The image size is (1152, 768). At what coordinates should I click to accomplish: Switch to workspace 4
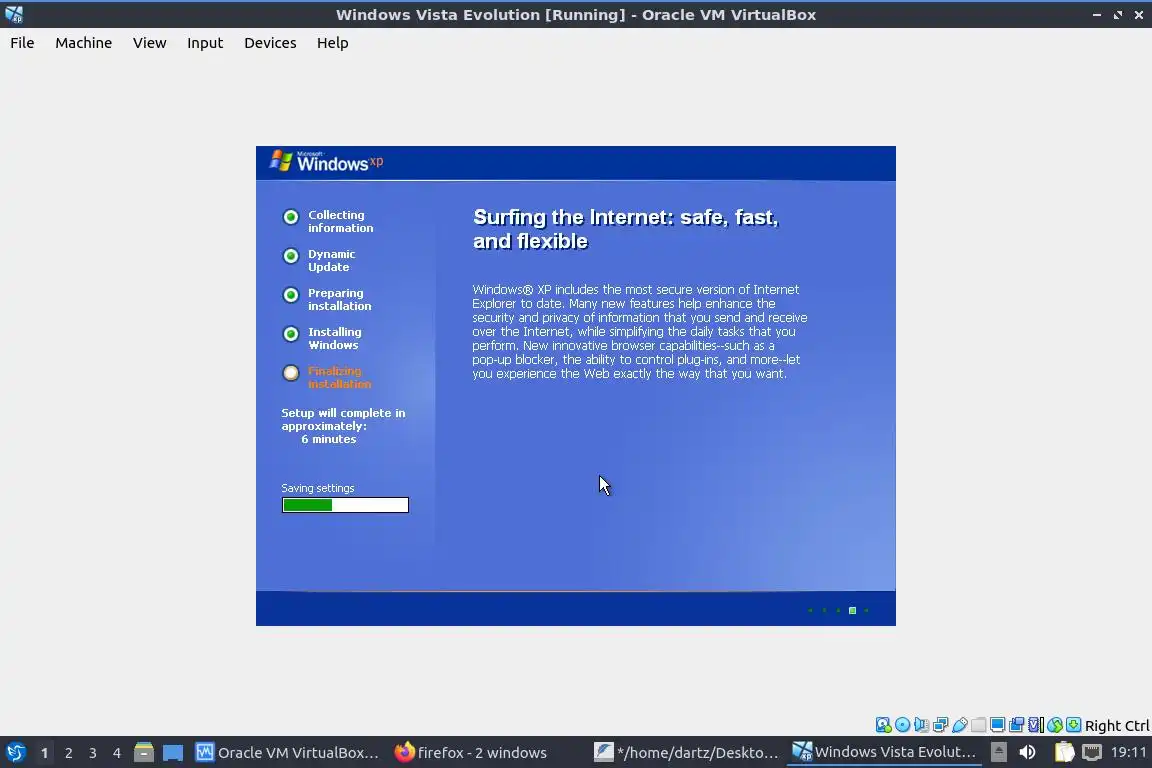point(117,753)
